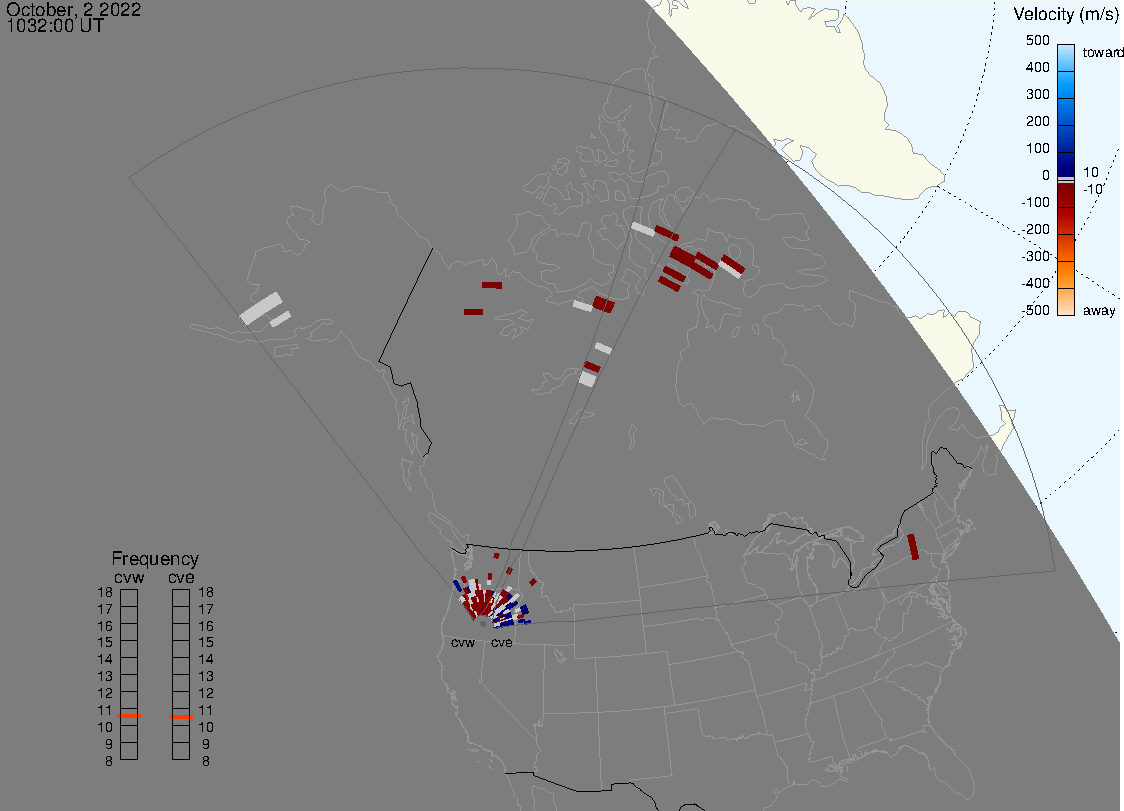Viewport: 1124px width, 811px height.
Task: Click the '500' velocity label
Action: pos(1037,40)
